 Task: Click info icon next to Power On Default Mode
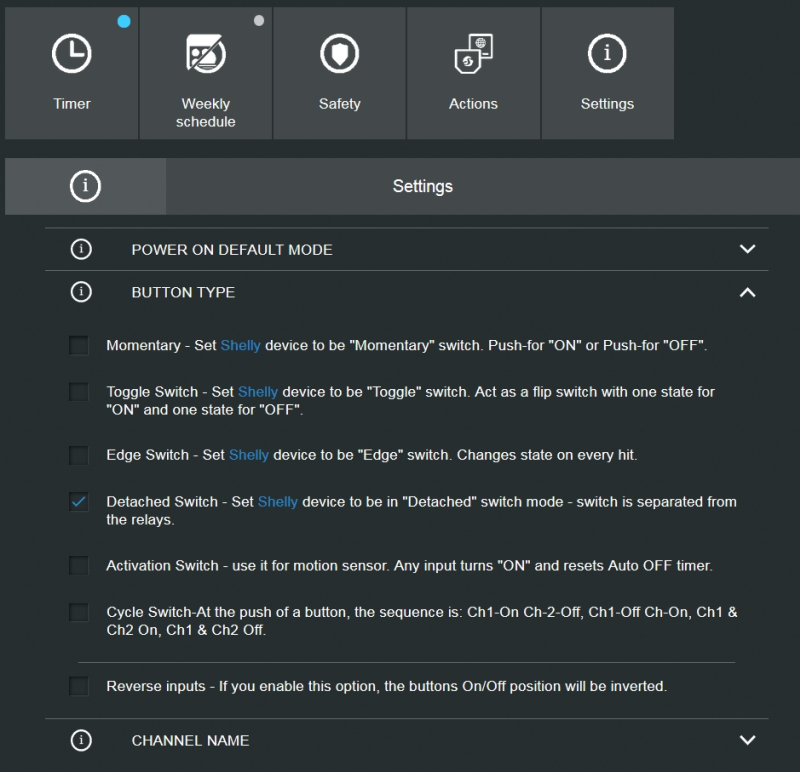[81, 249]
